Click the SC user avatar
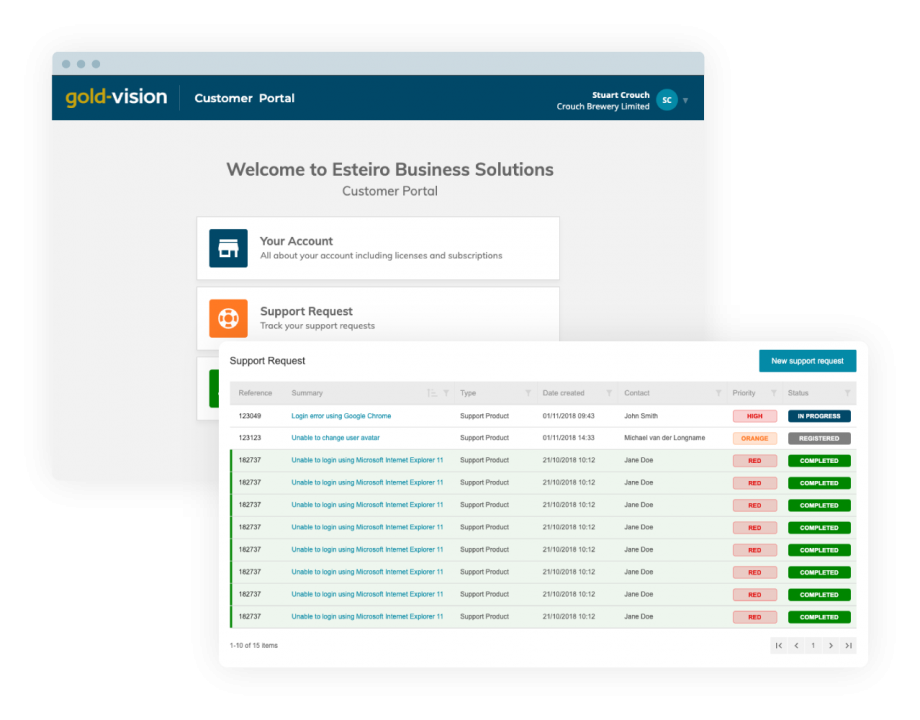 tap(667, 100)
